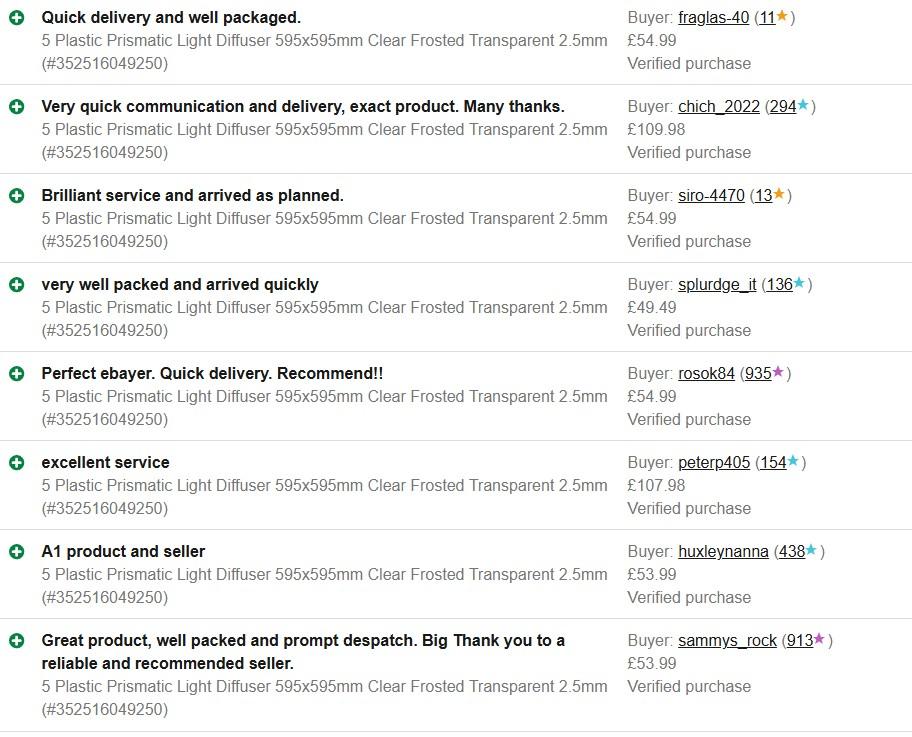Click feedback score 294 for chich_2022

point(783,107)
